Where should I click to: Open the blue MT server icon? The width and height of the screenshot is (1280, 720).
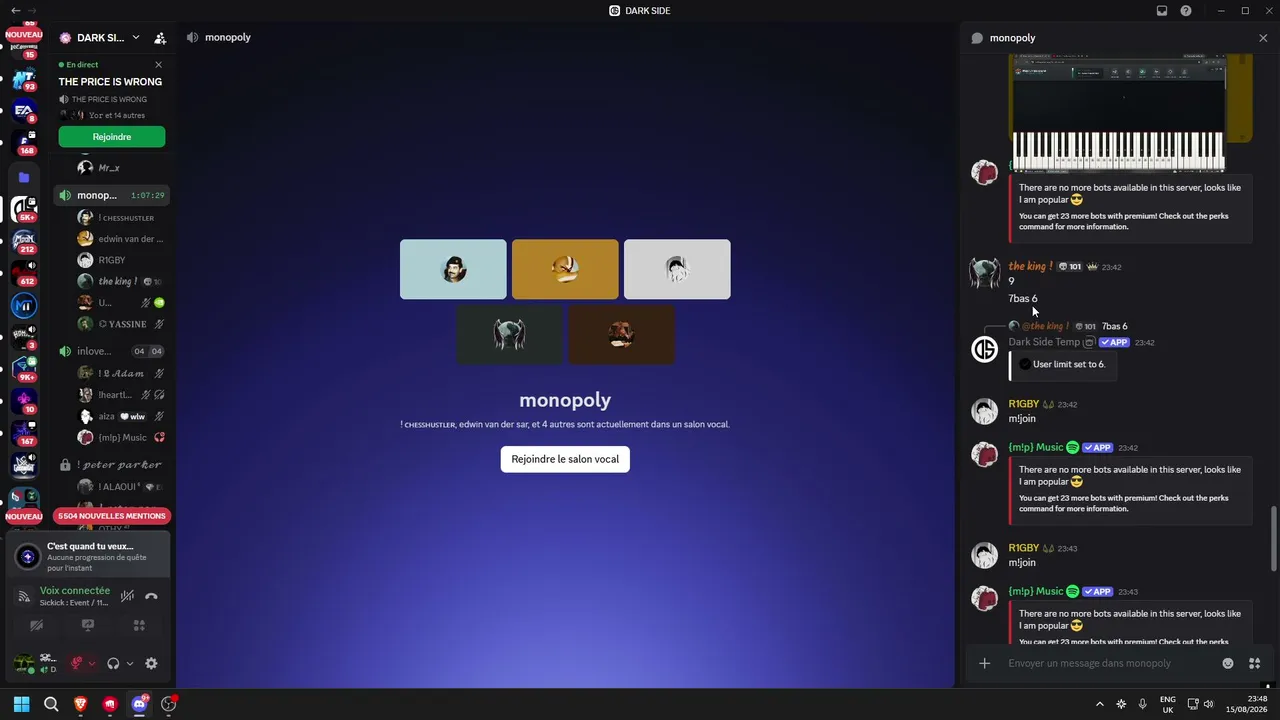(x=24, y=305)
